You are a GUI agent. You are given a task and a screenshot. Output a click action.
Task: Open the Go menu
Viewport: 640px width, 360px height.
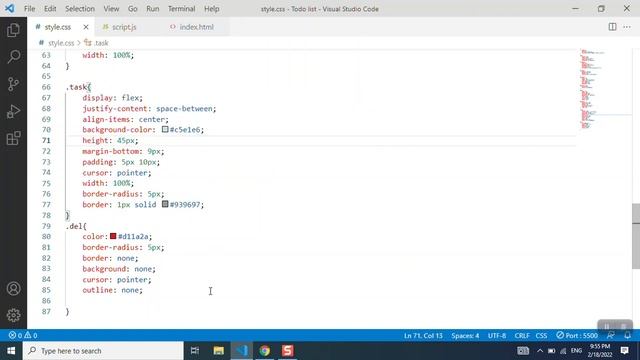[132, 9]
